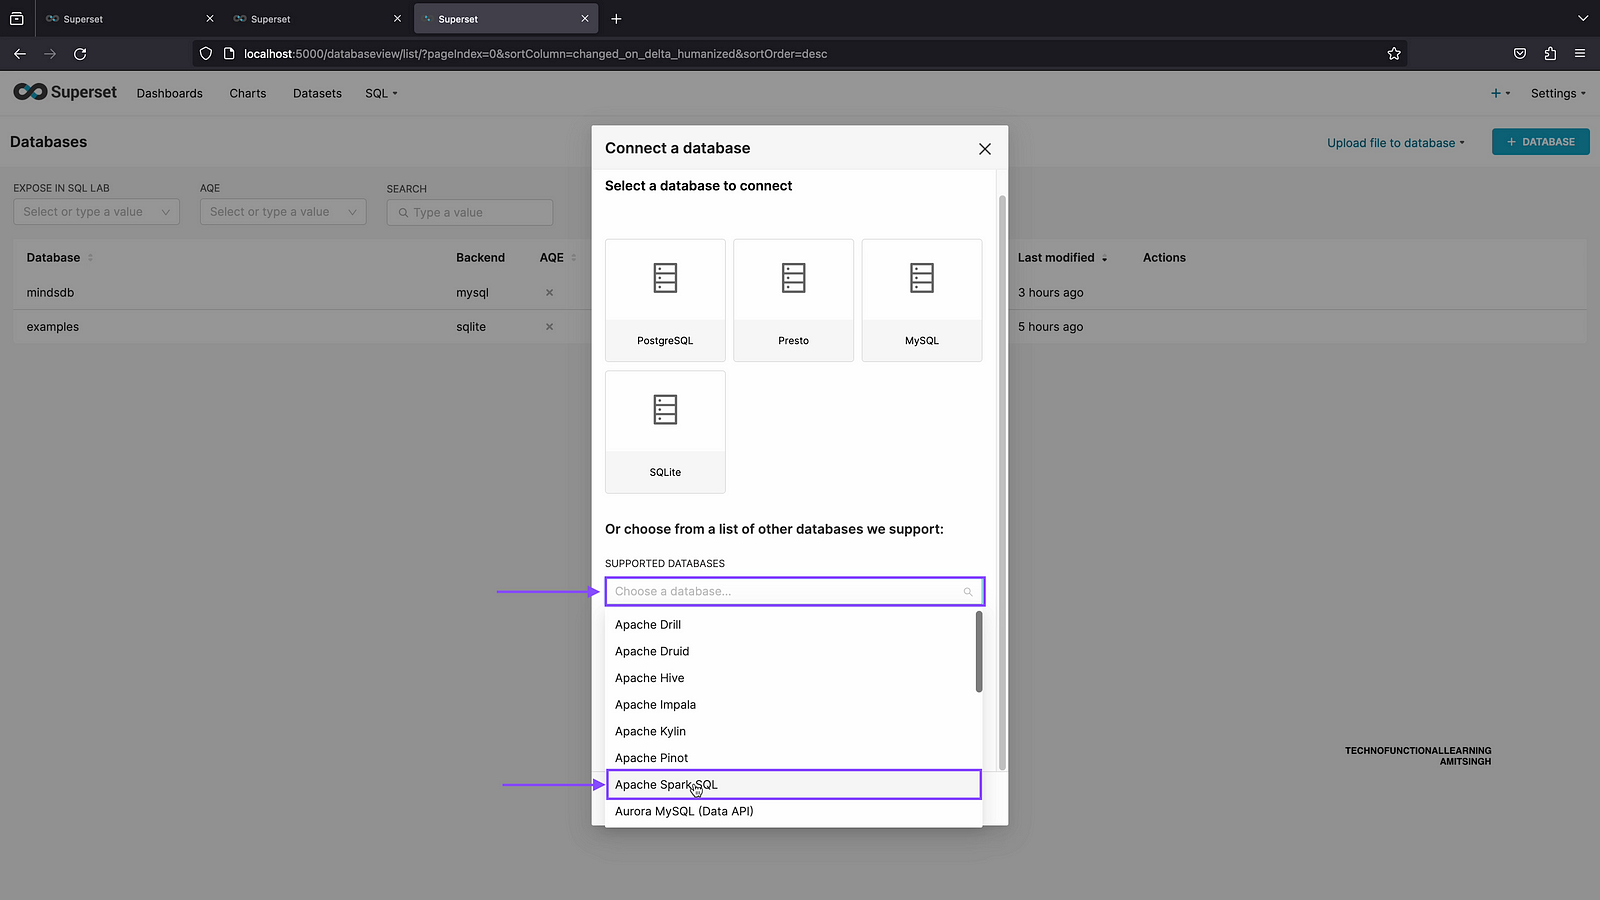Focus the Choose a database search field
1600x900 pixels.
pyautogui.click(x=785, y=592)
